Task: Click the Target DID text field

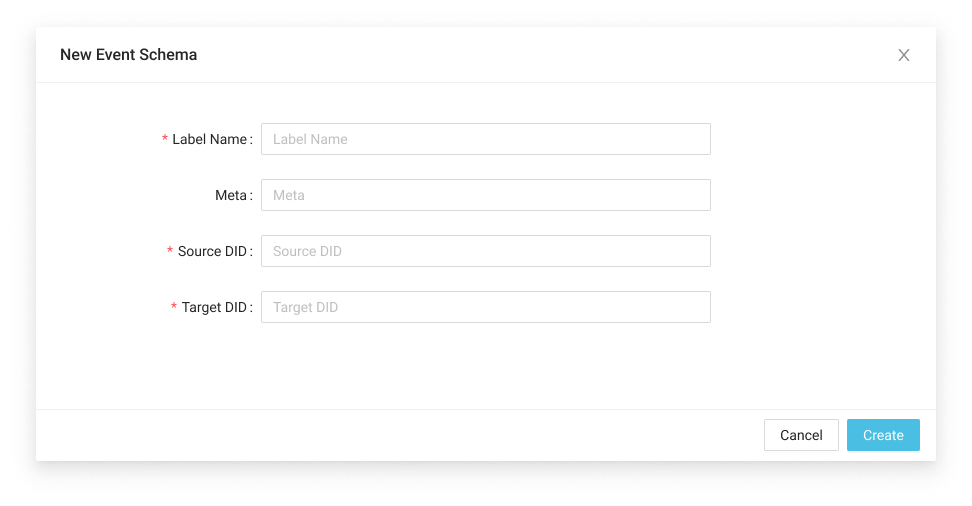Action: pyautogui.click(x=485, y=307)
